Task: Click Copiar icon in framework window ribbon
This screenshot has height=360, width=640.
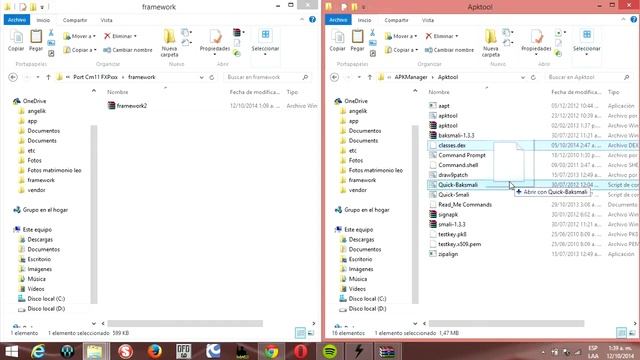Action: pyautogui.click(x=16, y=40)
